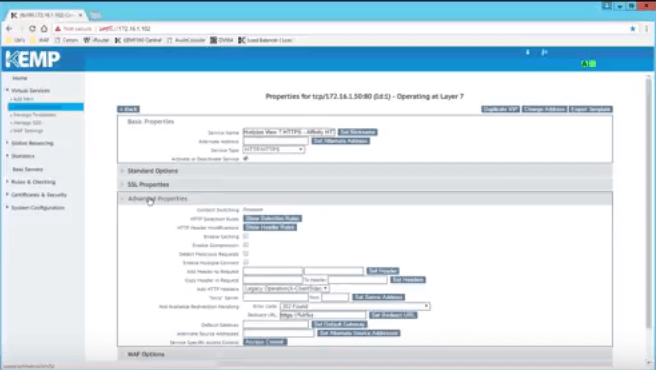The height and width of the screenshot is (370, 656).
Task: Open the DVWA bookmark
Action: pos(221,40)
